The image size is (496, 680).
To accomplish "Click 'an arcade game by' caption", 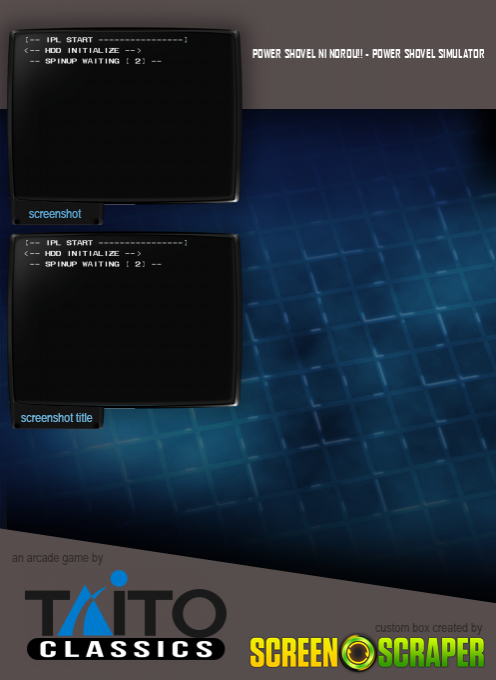I will (57, 558).
